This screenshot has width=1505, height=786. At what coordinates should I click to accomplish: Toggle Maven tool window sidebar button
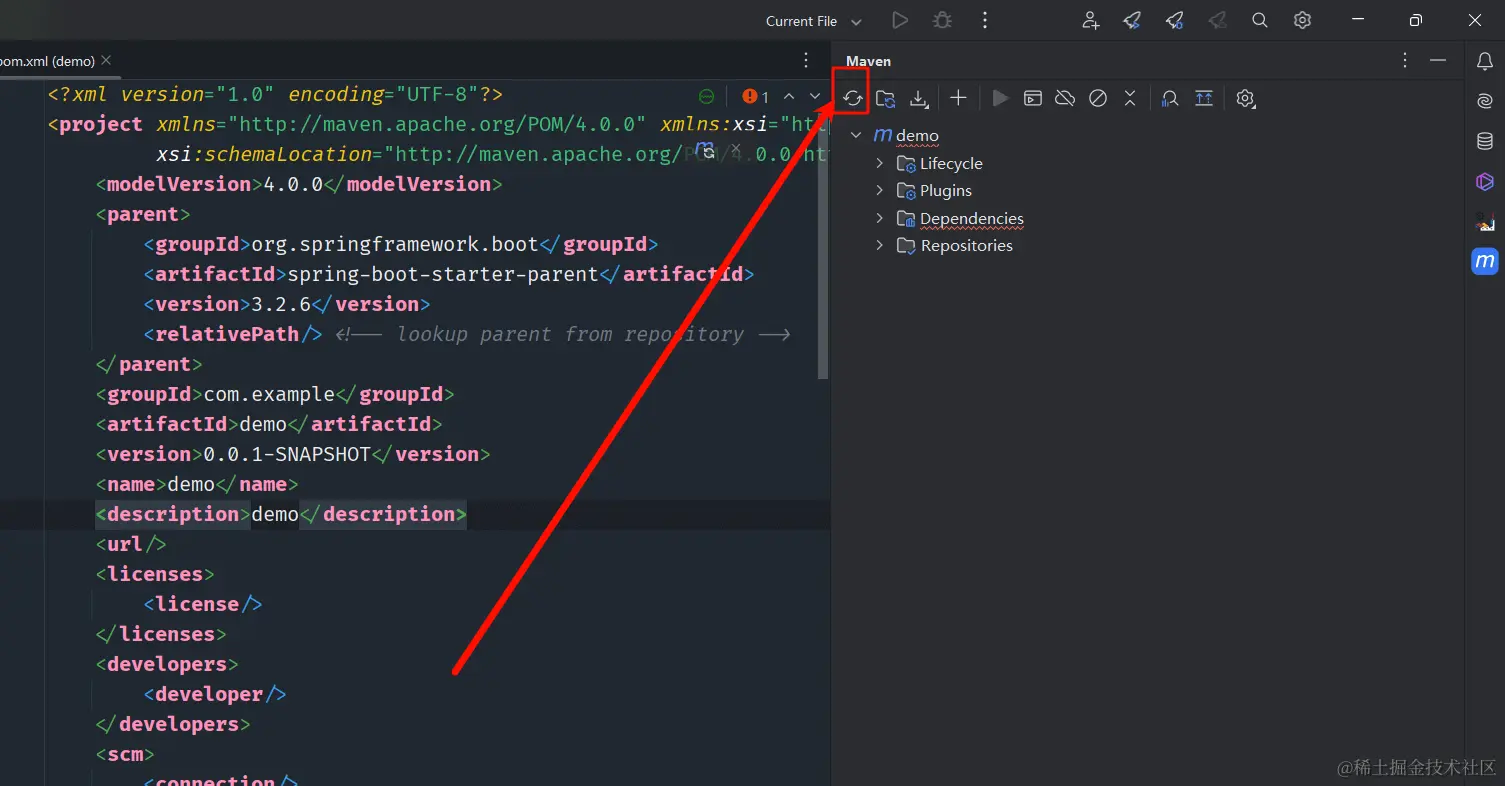[1485, 261]
